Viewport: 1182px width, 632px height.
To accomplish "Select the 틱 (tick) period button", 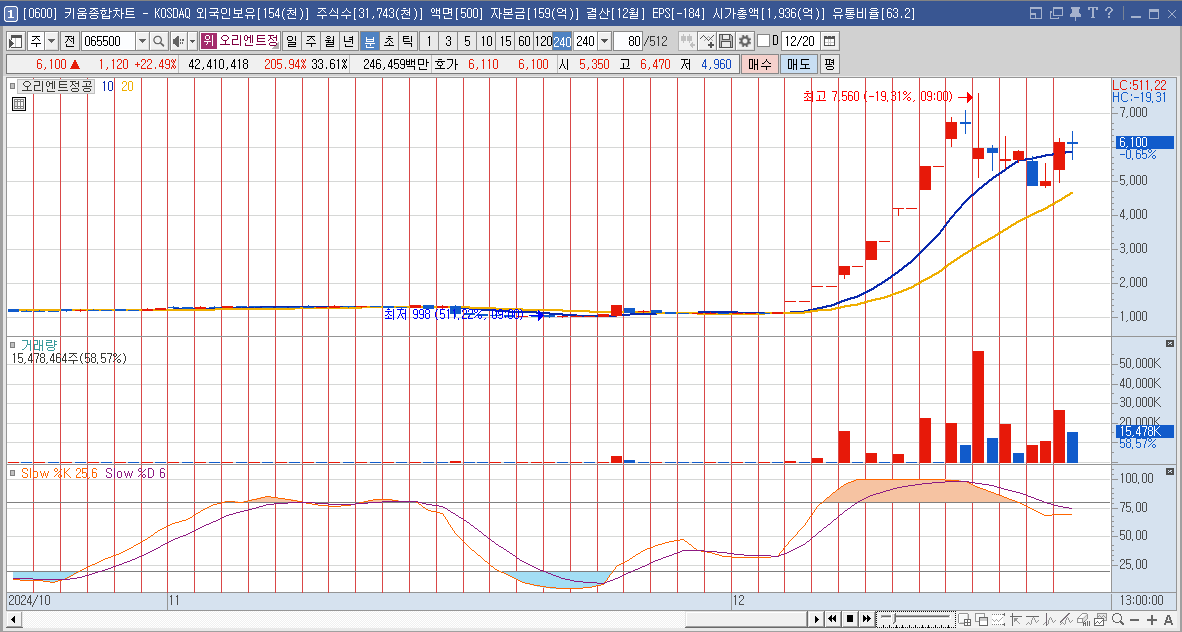I will [407, 41].
